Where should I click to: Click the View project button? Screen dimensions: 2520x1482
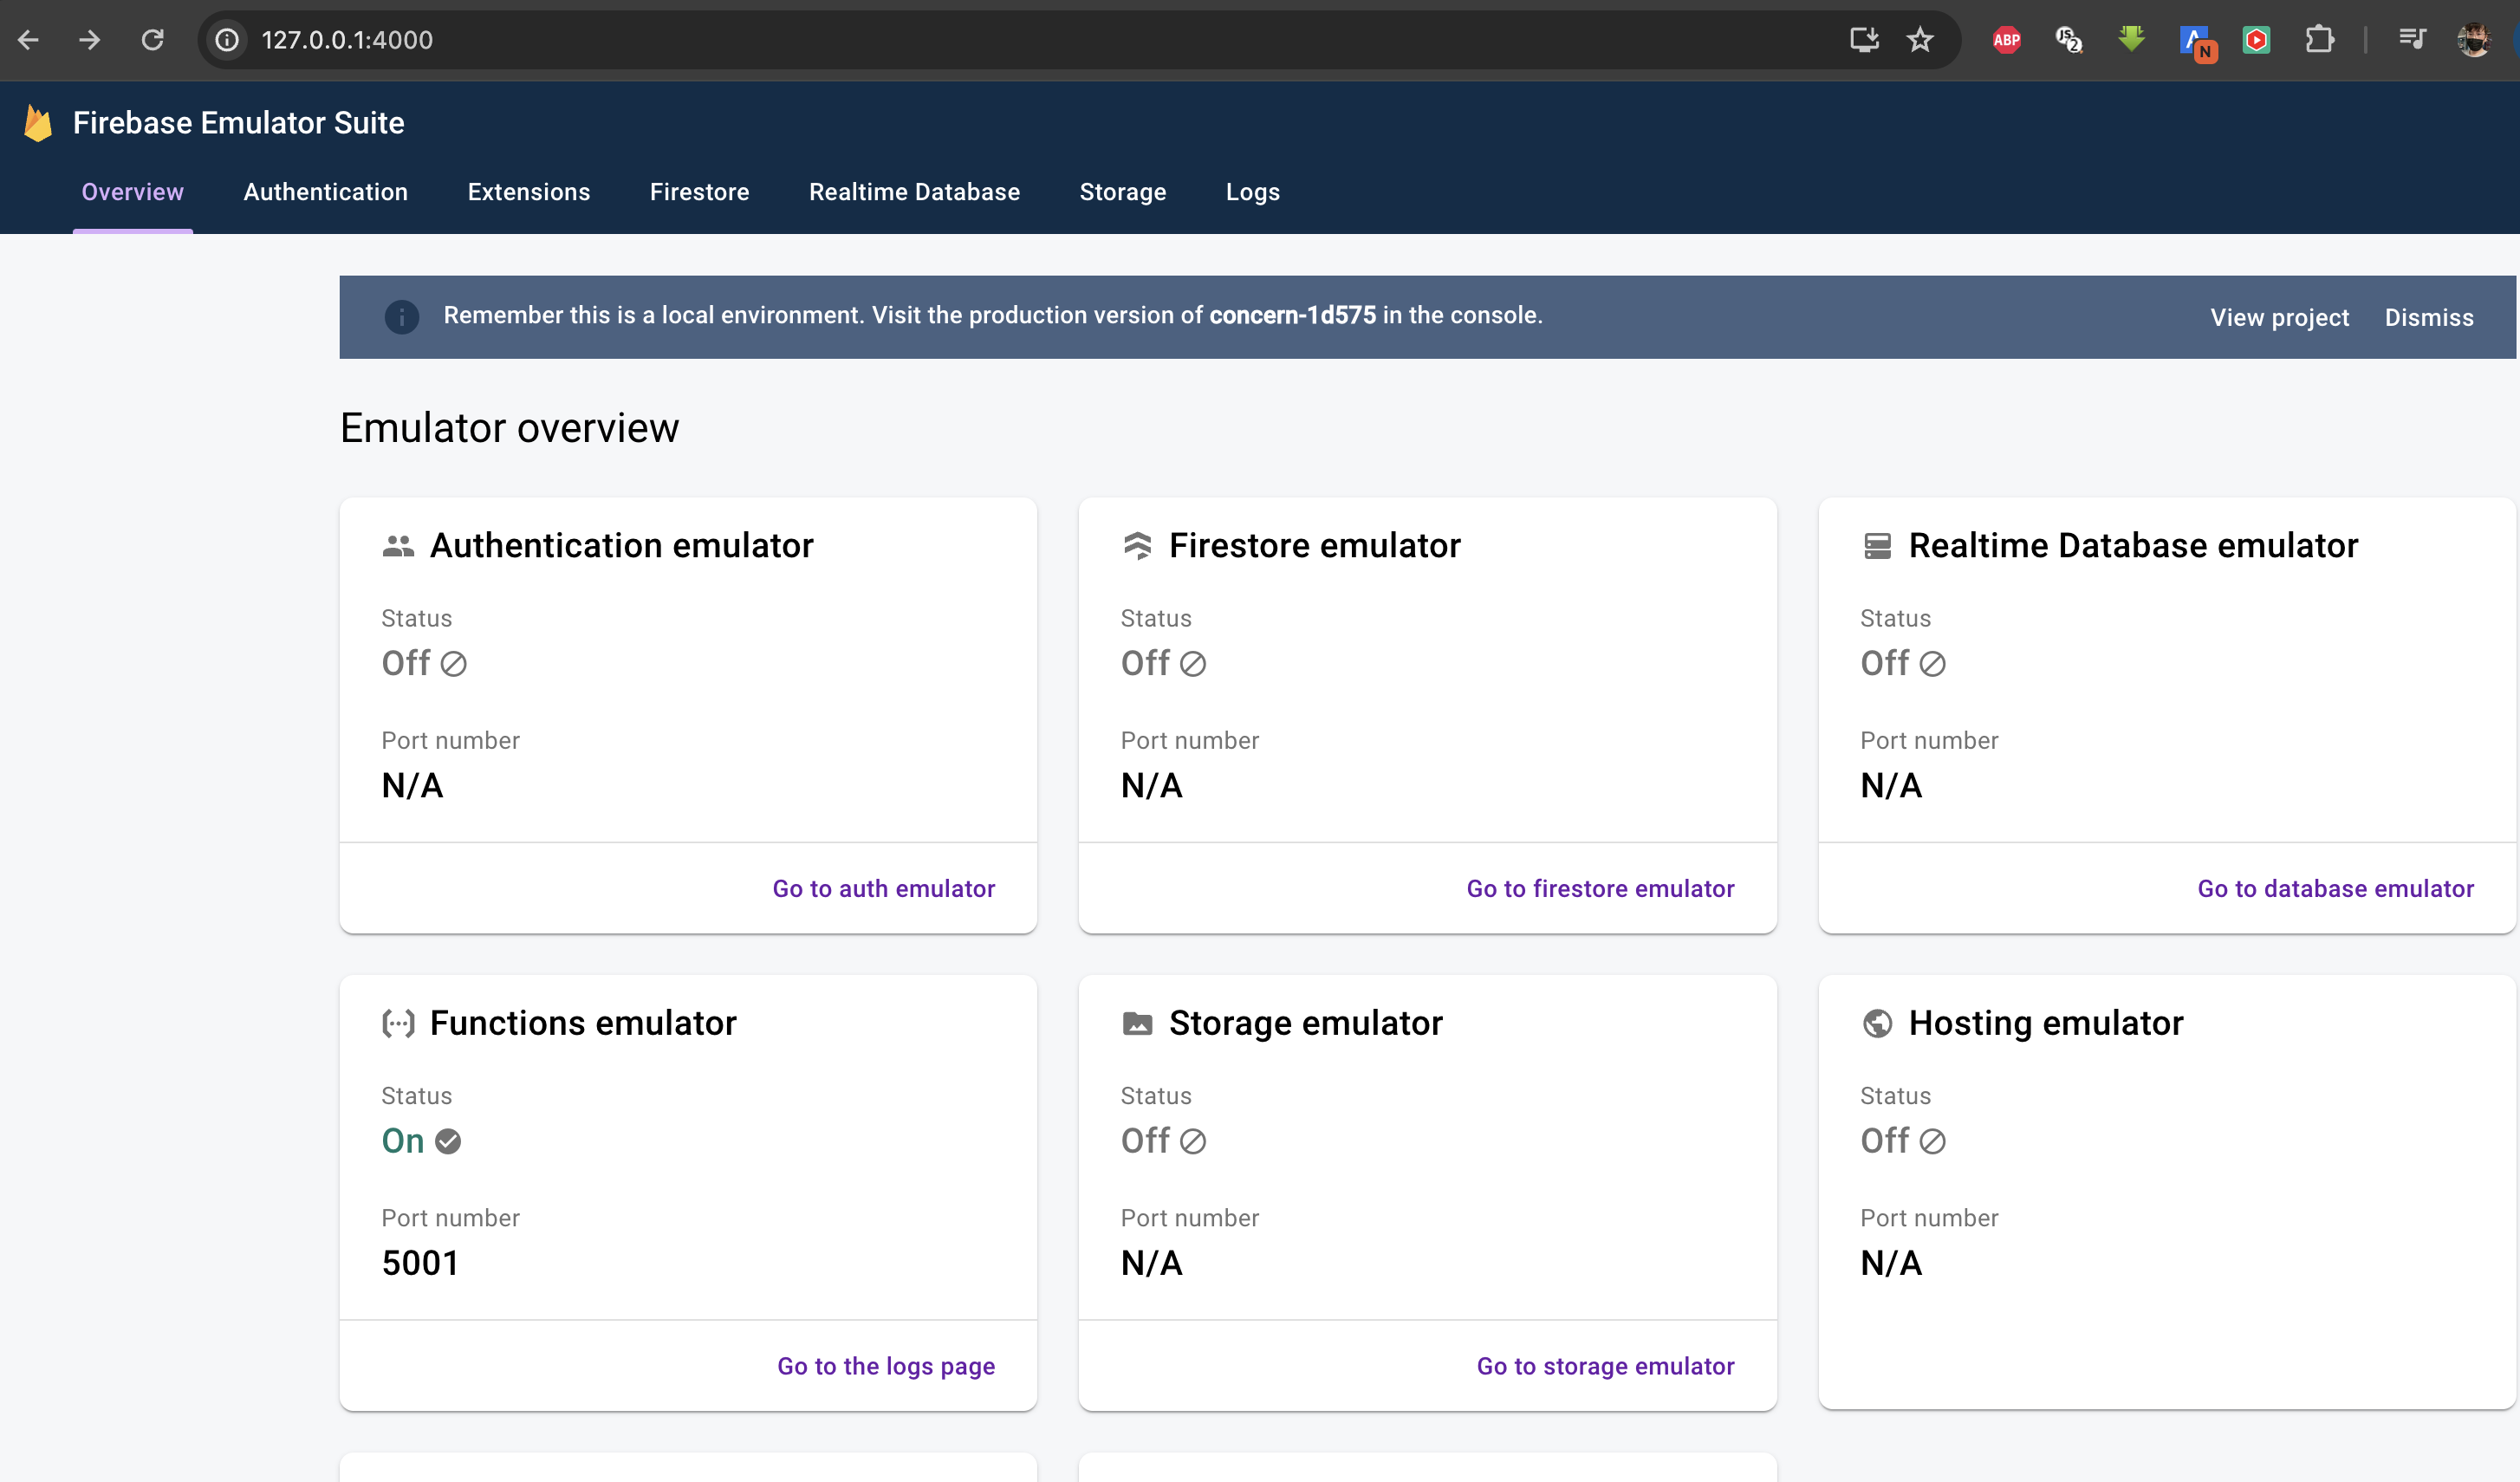pos(2279,318)
